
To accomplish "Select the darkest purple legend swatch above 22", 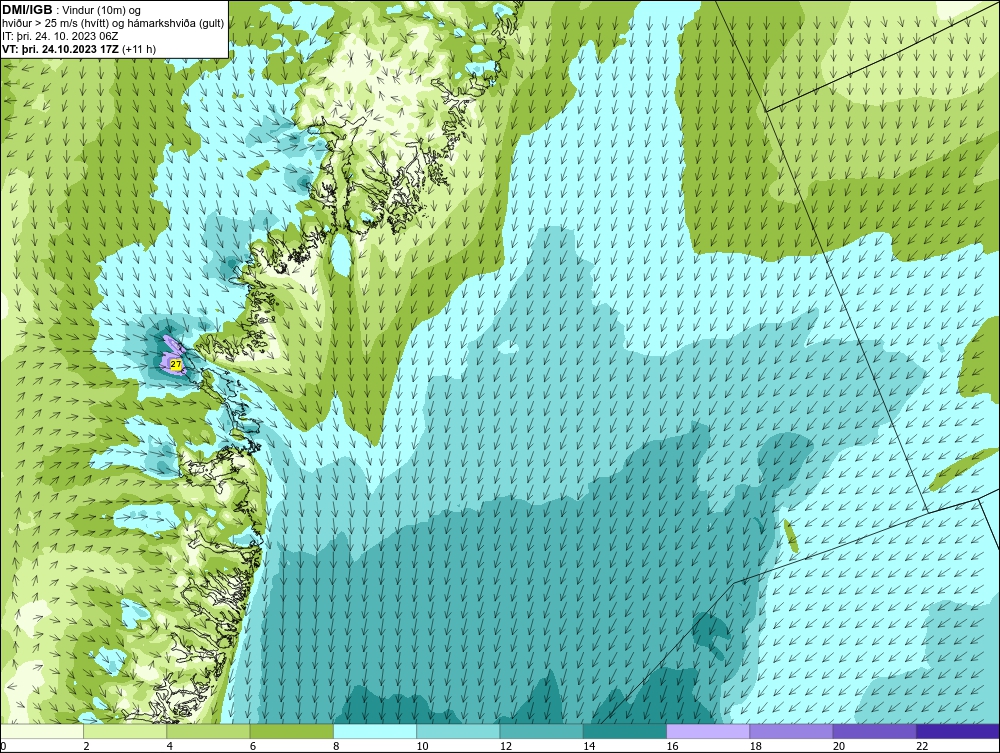I will (958, 731).
